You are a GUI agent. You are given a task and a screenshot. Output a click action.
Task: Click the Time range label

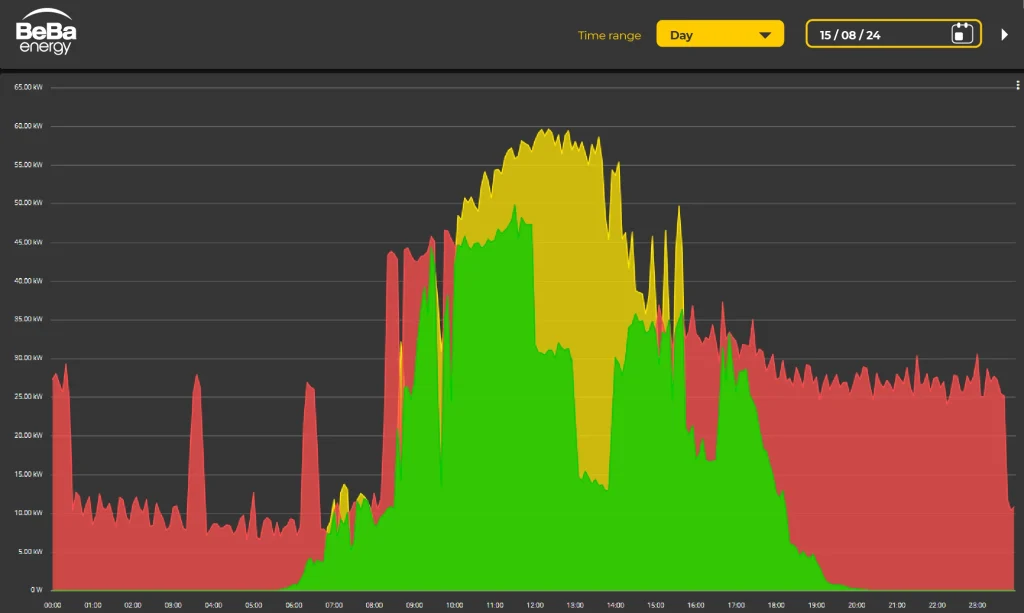pyautogui.click(x=609, y=35)
